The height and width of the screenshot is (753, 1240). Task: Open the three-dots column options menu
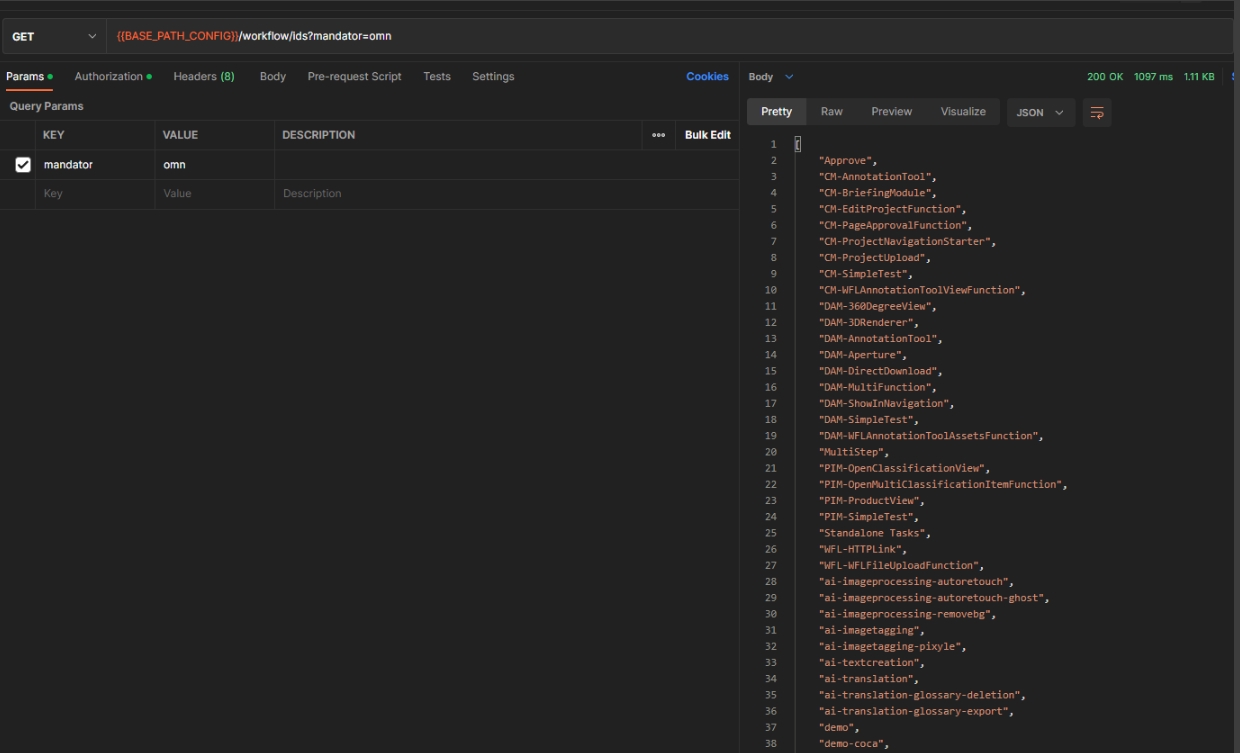pos(658,135)
